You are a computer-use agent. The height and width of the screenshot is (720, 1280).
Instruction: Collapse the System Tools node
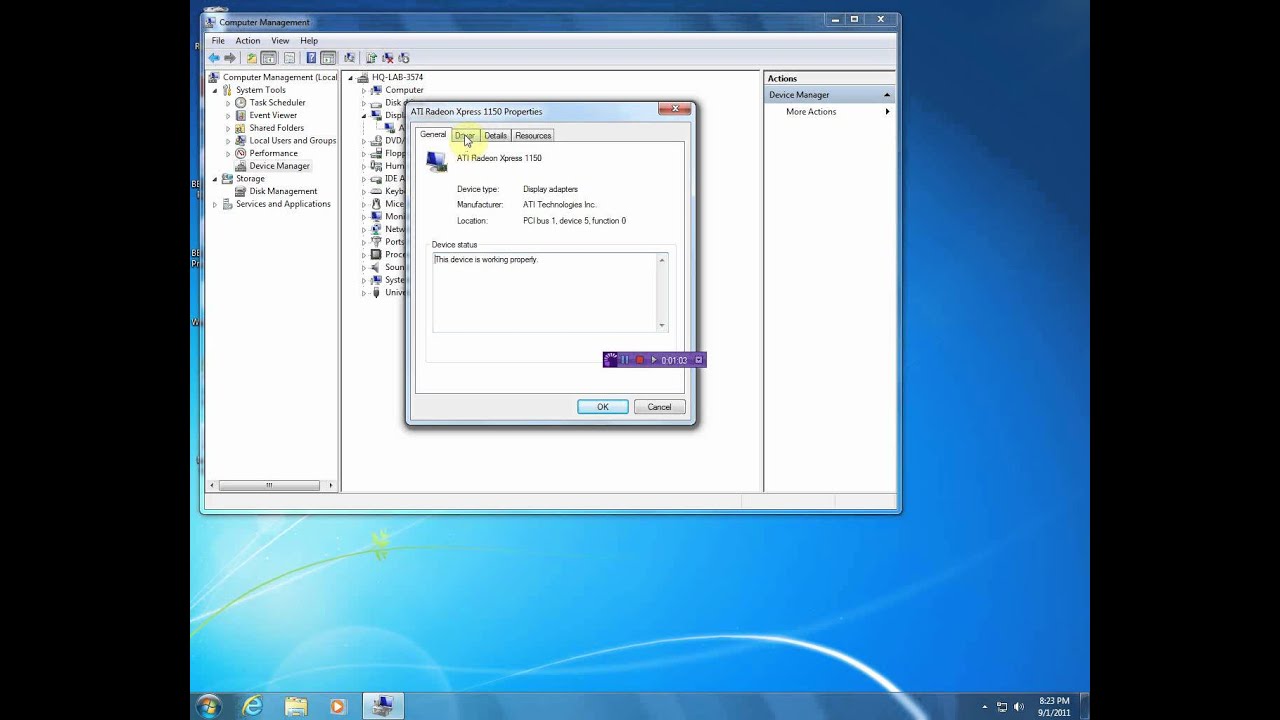click(x=215, y=90)
